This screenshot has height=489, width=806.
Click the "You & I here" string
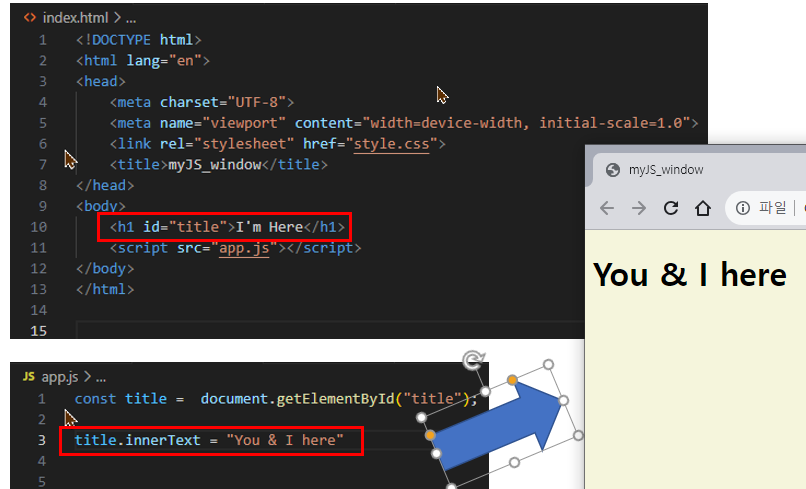(x=285, y=441)
